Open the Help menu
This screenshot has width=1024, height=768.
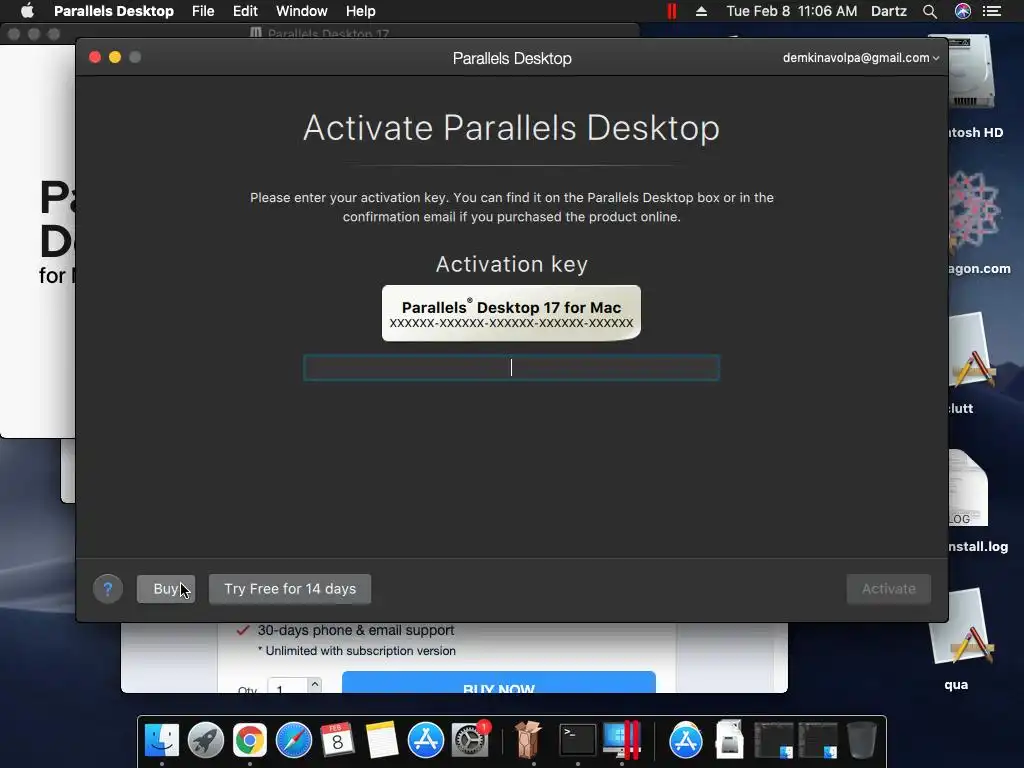point(360,11)
